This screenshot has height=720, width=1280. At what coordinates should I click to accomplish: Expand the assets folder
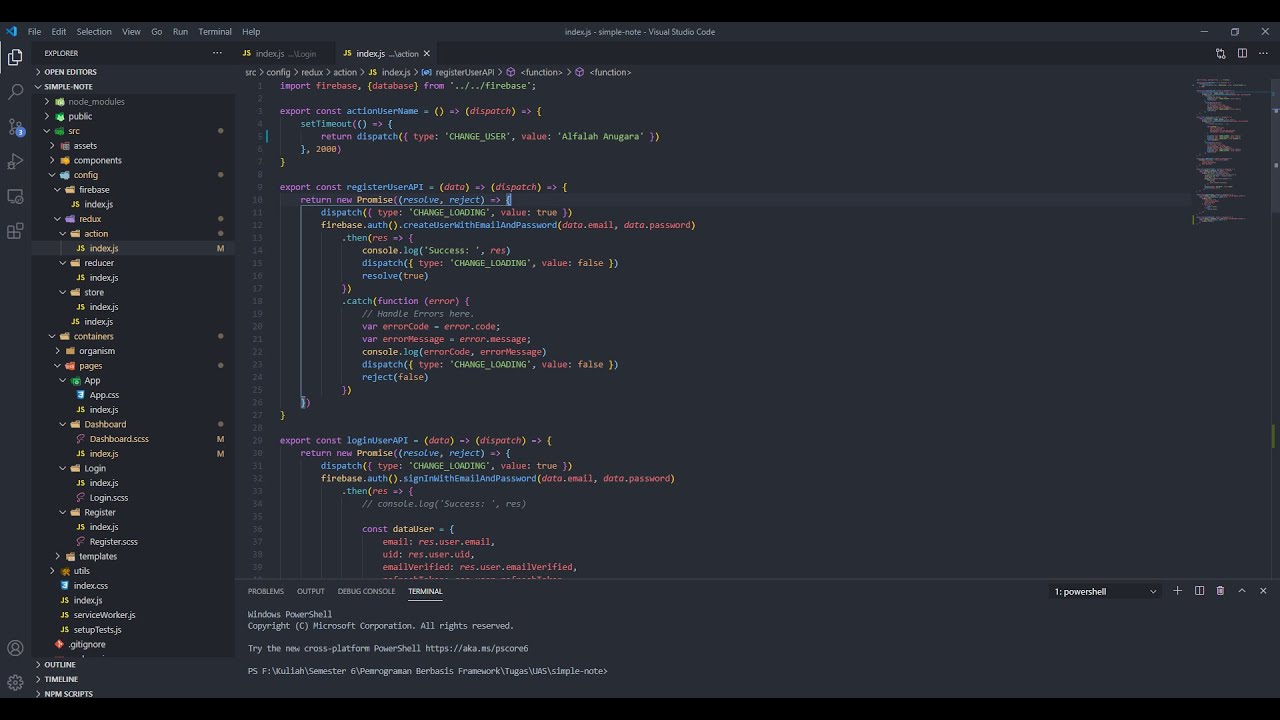tap(85, 146)
